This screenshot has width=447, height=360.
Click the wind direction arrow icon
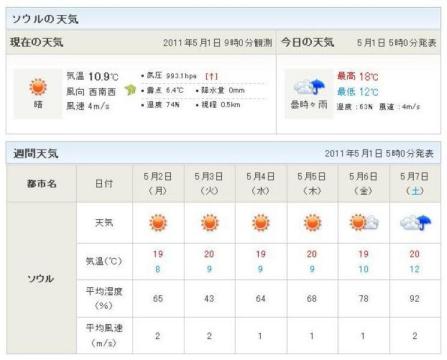[x=130, y=89]
